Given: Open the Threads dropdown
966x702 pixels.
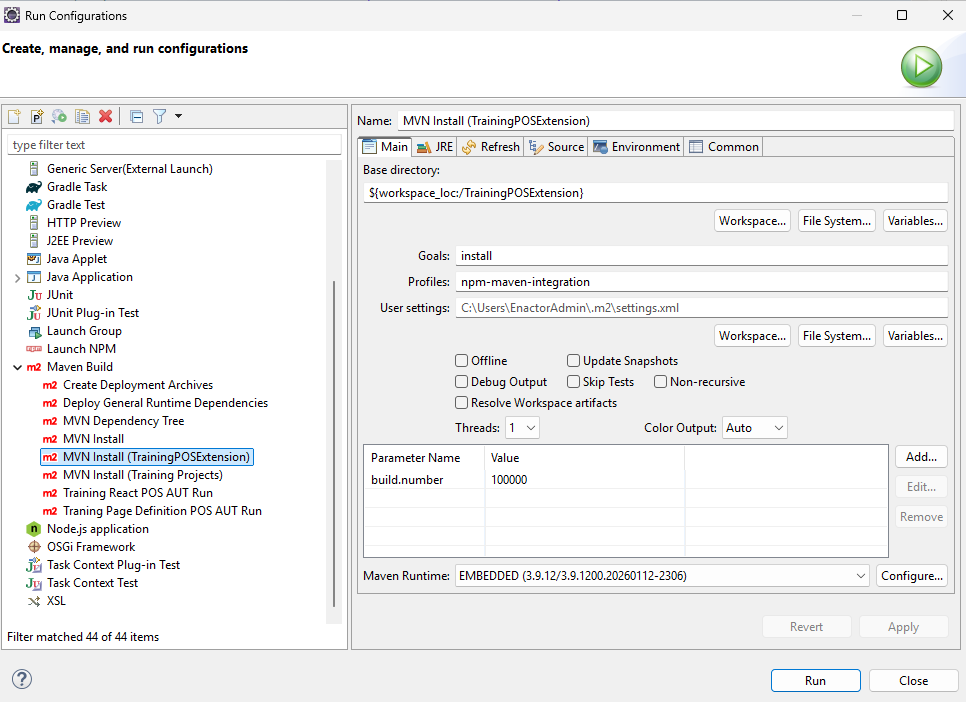Looking at the screenshot, I should point(522,428).
